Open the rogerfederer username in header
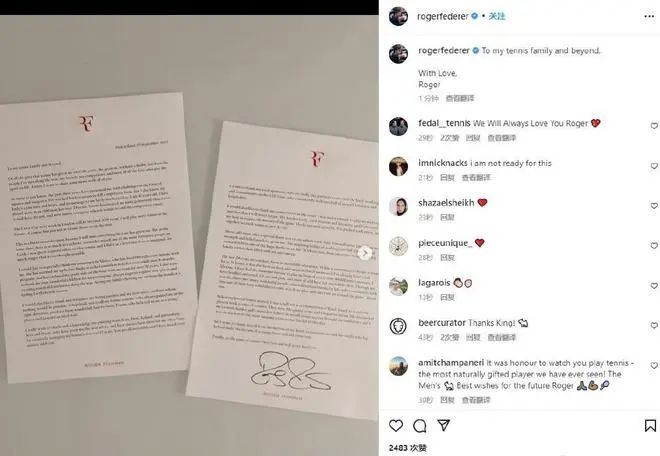 click(x=442, y=16)
